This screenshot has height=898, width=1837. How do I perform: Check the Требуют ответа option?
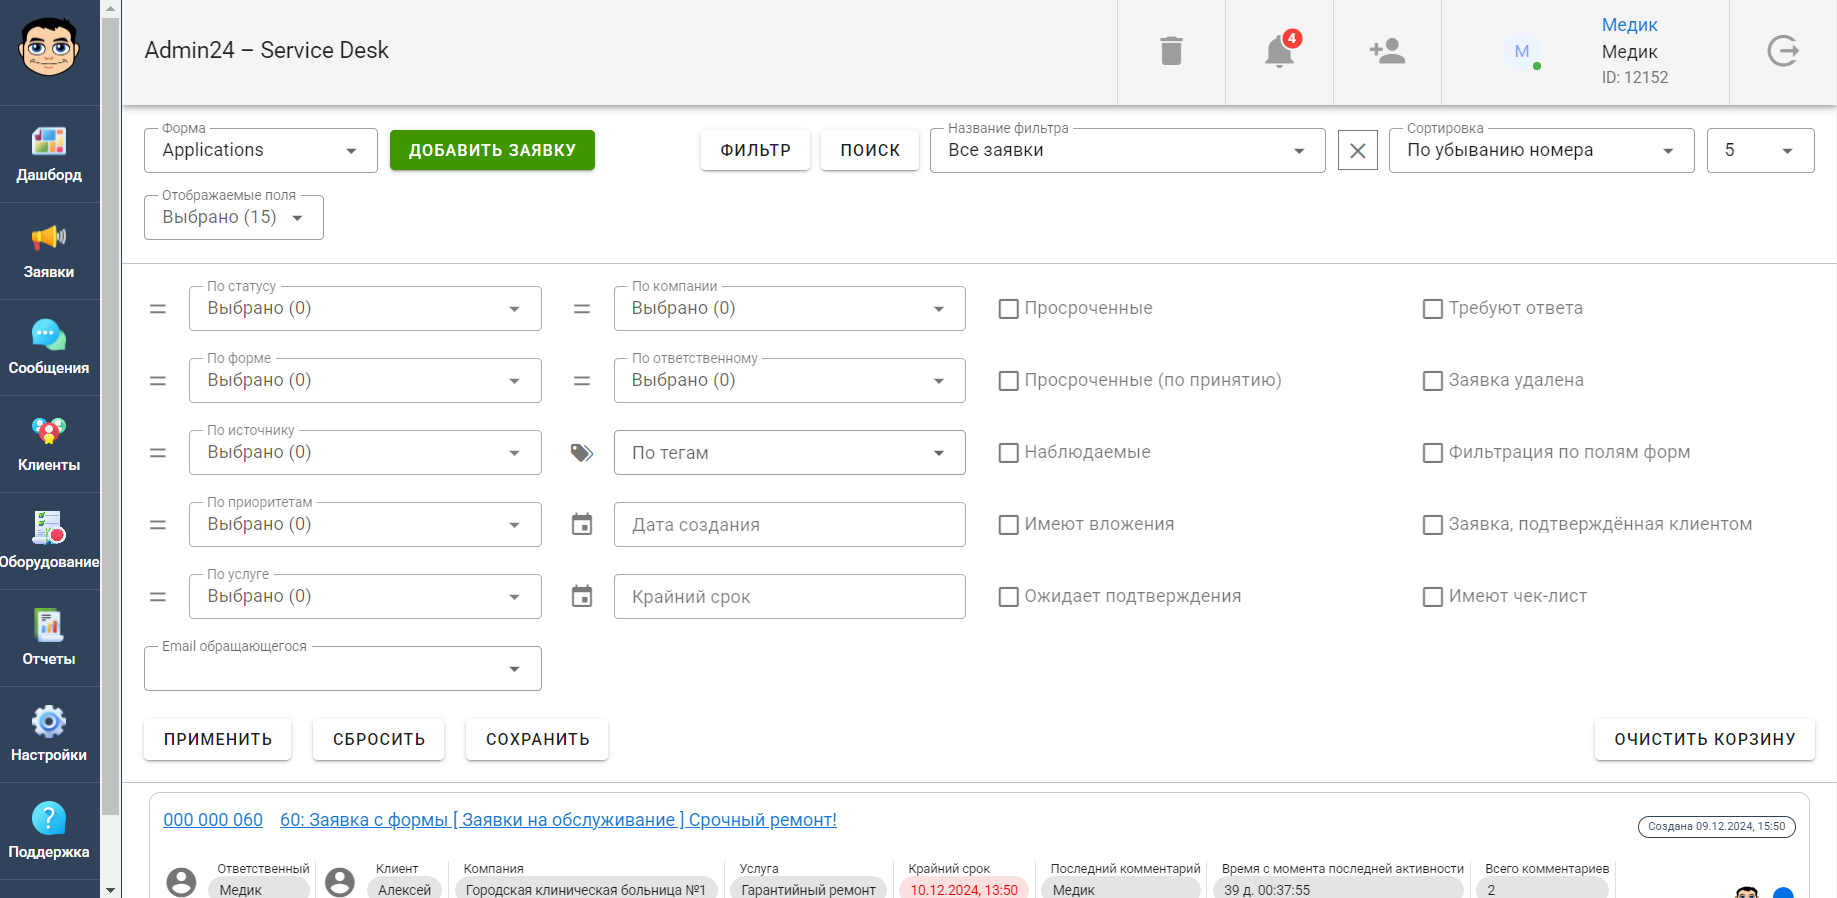pos(1433,309)
